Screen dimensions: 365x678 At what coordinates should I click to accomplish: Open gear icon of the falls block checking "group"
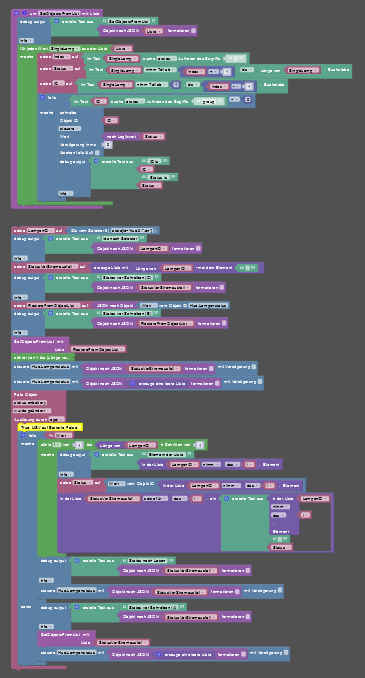tap(42, 97)
